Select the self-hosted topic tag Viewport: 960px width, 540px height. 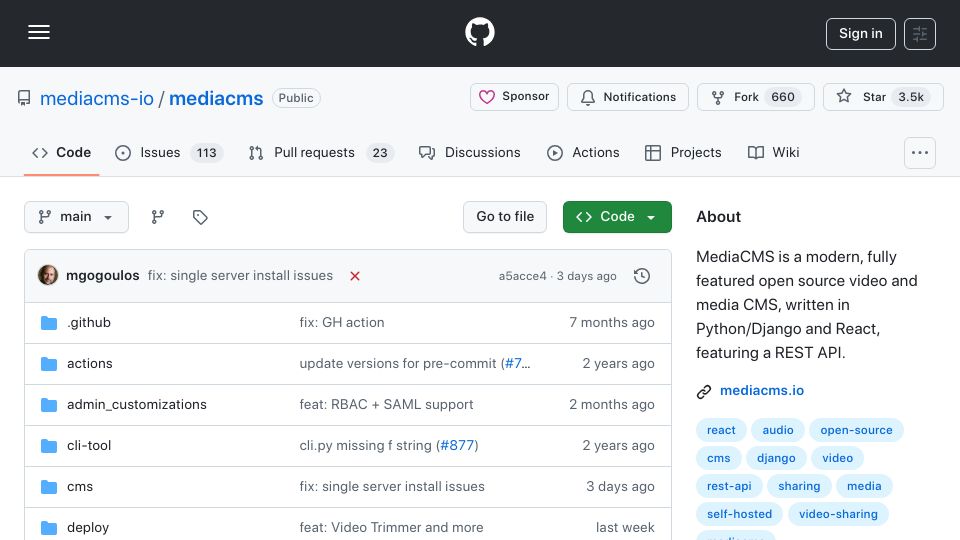click(739, 514)
